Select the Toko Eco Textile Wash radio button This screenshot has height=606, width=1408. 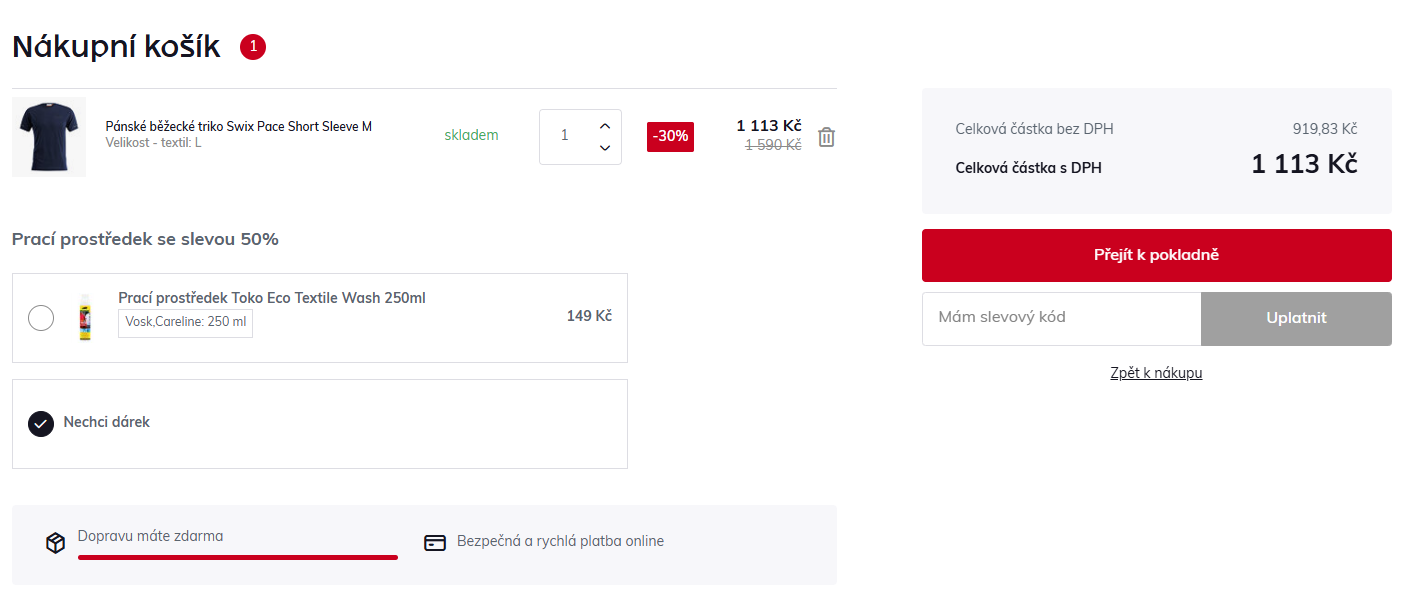[41, 318]
